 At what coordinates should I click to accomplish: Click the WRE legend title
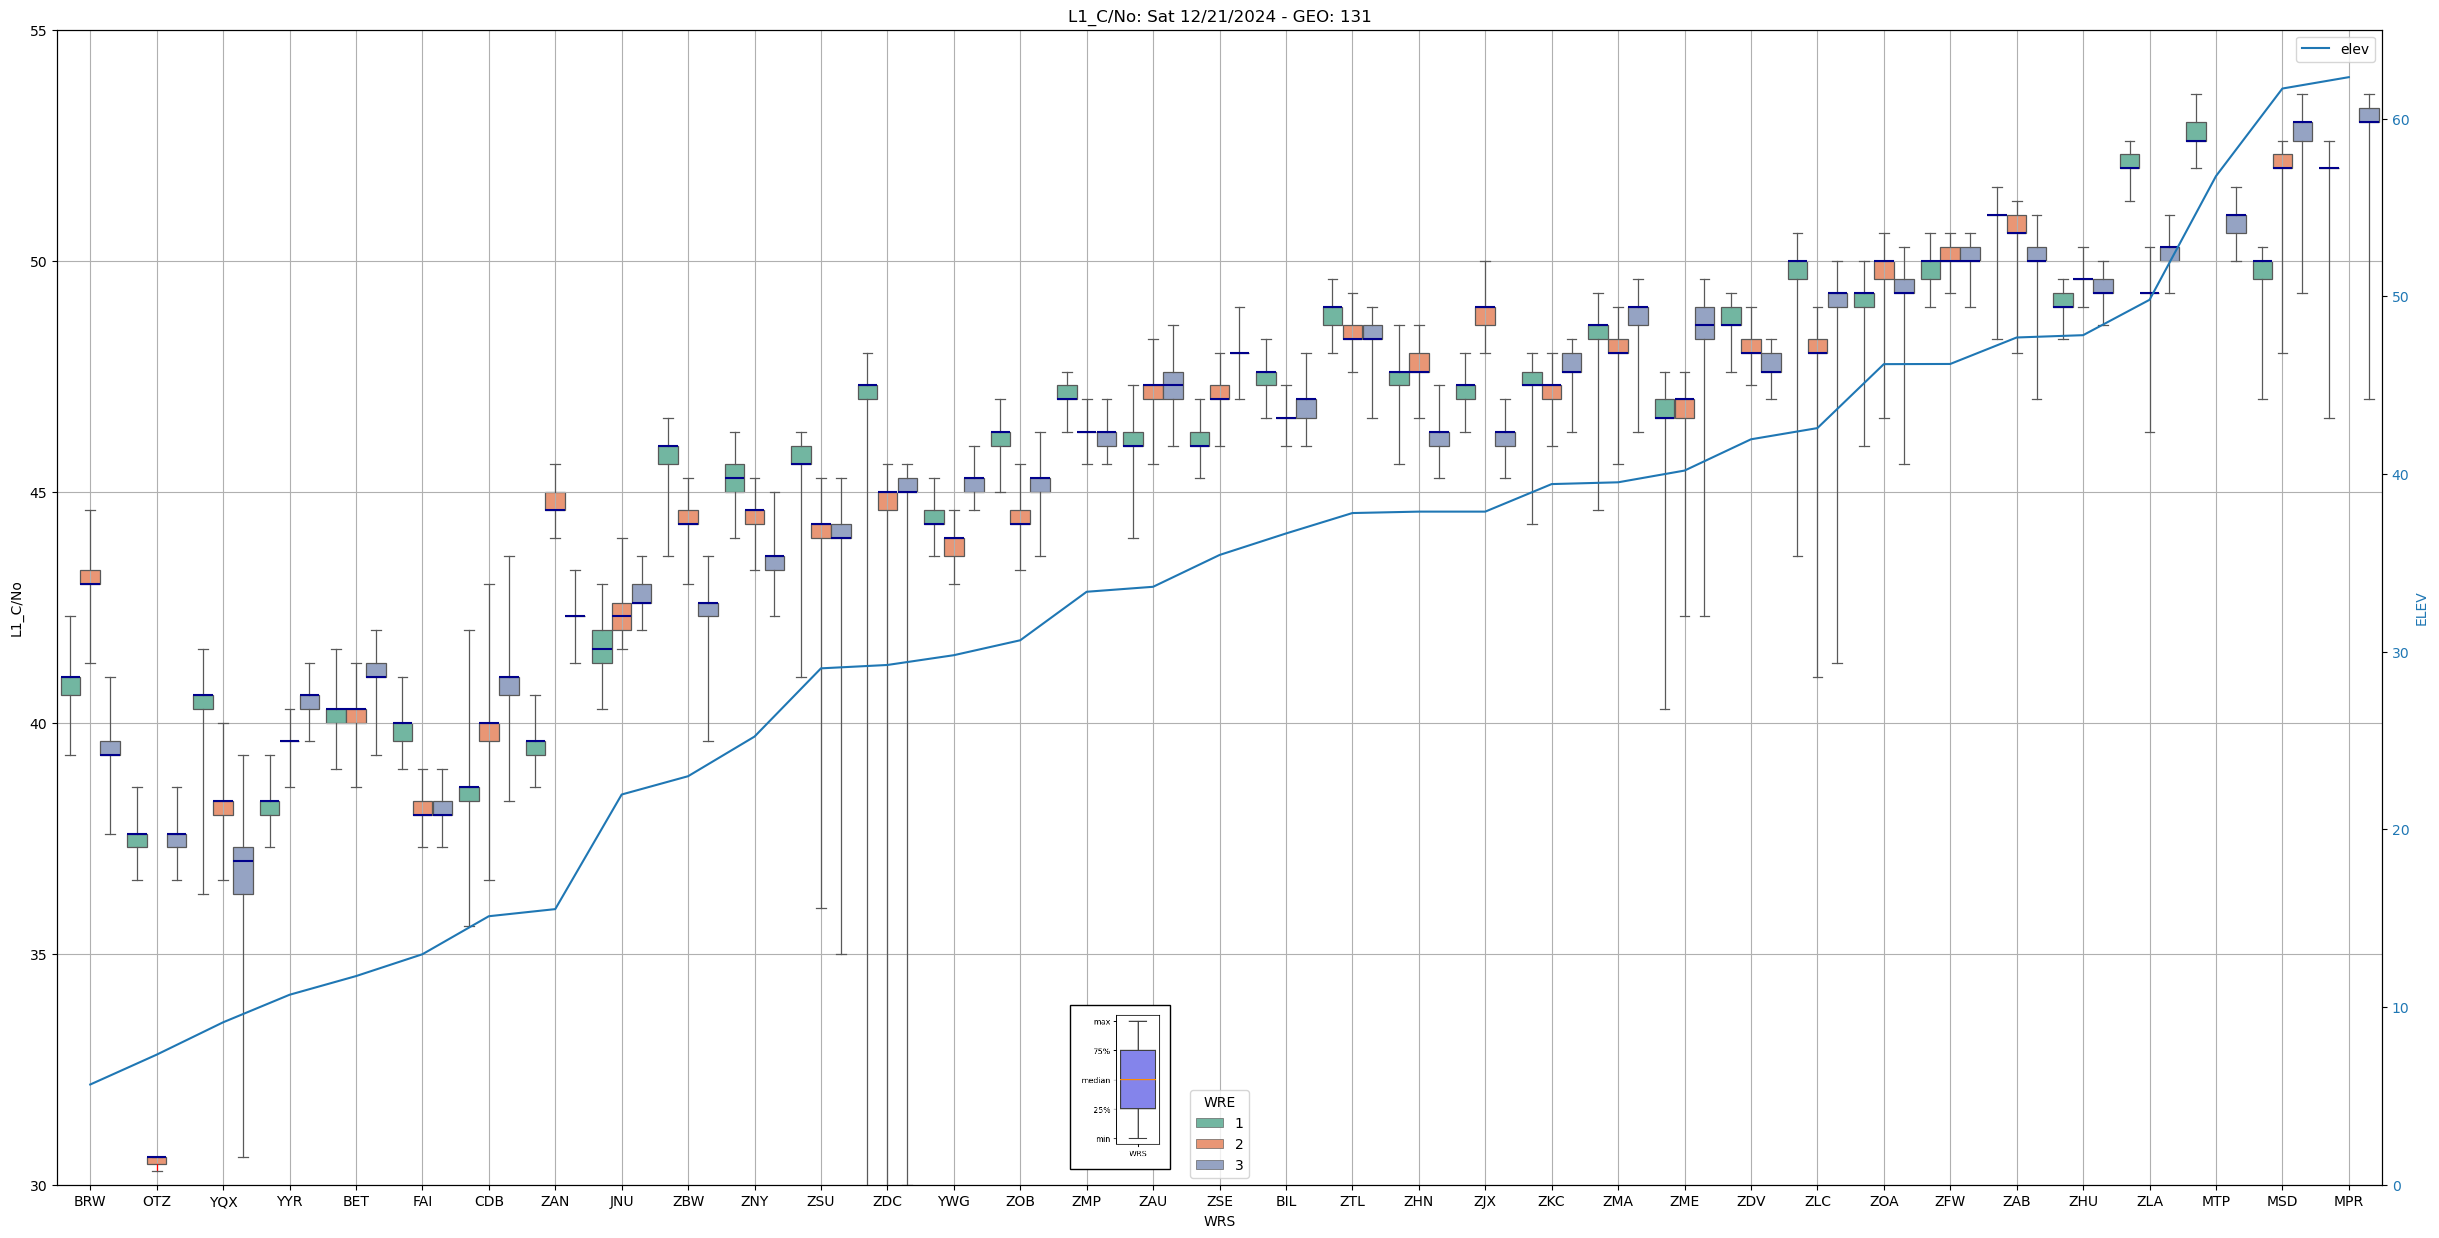(x=1219, y=1102)
